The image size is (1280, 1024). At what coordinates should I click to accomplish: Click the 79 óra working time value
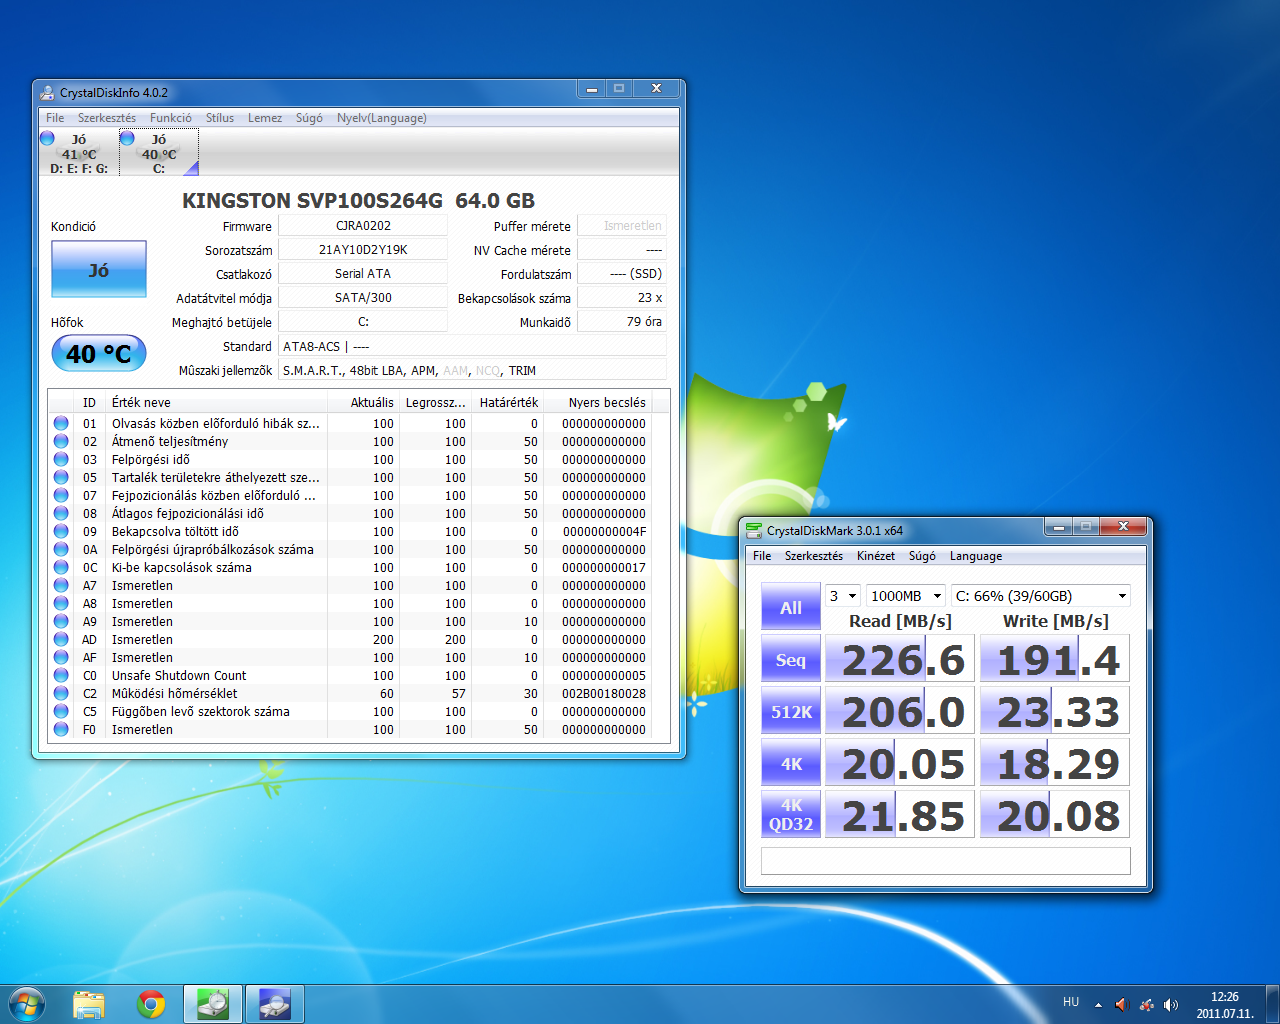622,322
